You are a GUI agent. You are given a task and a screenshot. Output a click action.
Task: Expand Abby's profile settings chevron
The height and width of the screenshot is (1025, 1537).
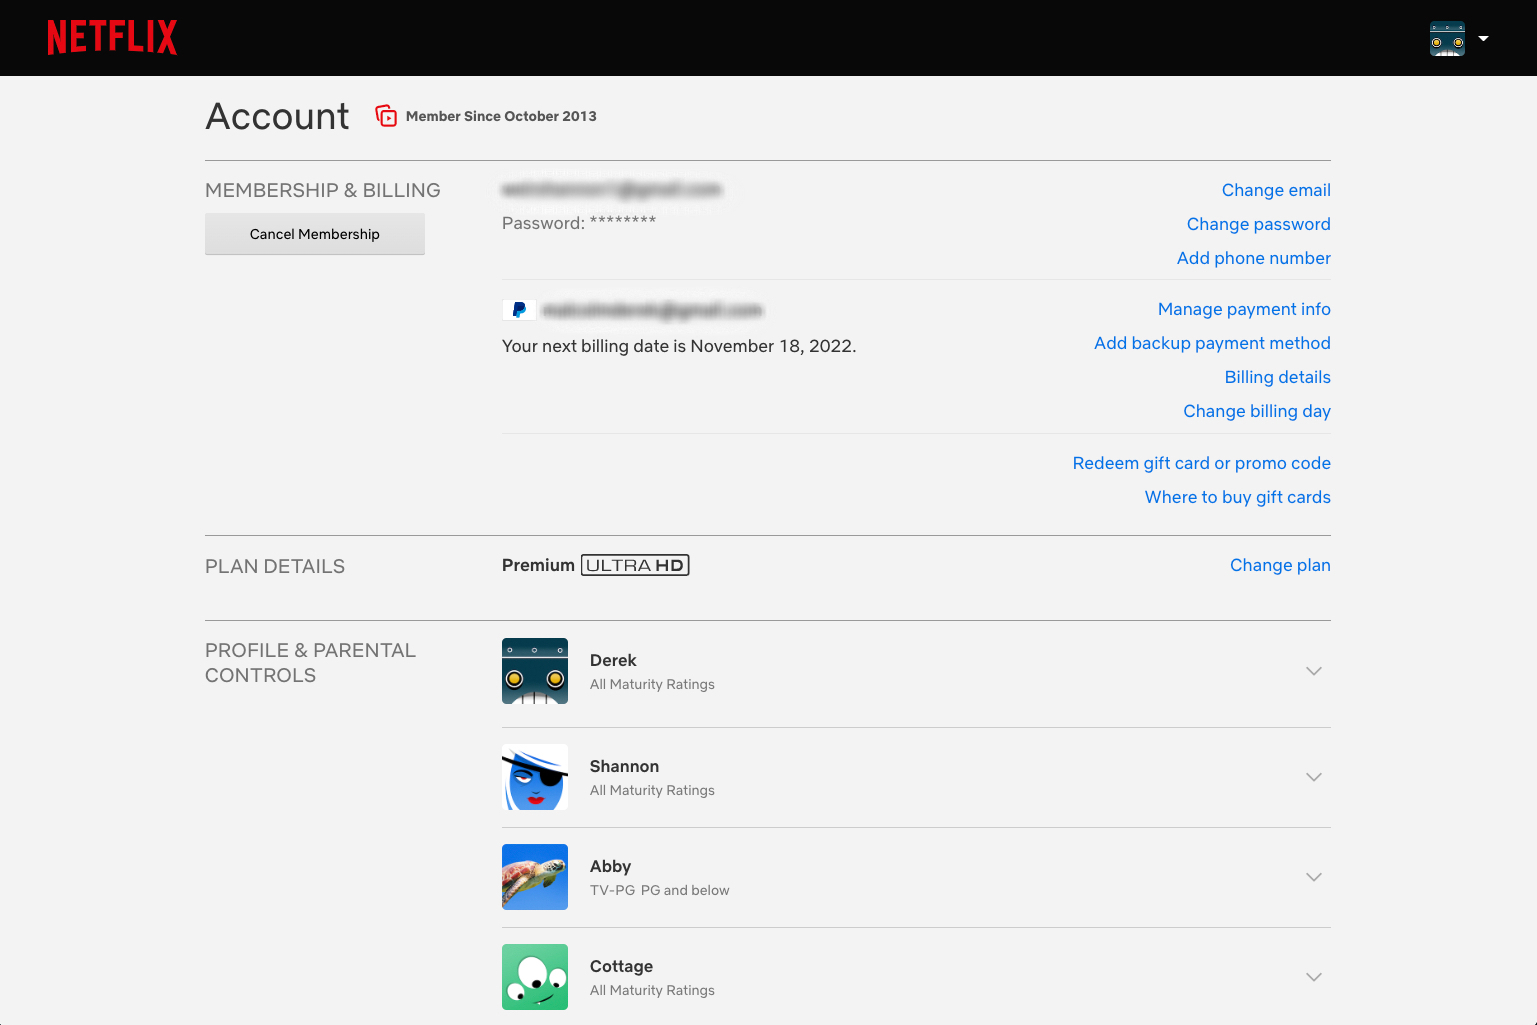(1314, 877)
